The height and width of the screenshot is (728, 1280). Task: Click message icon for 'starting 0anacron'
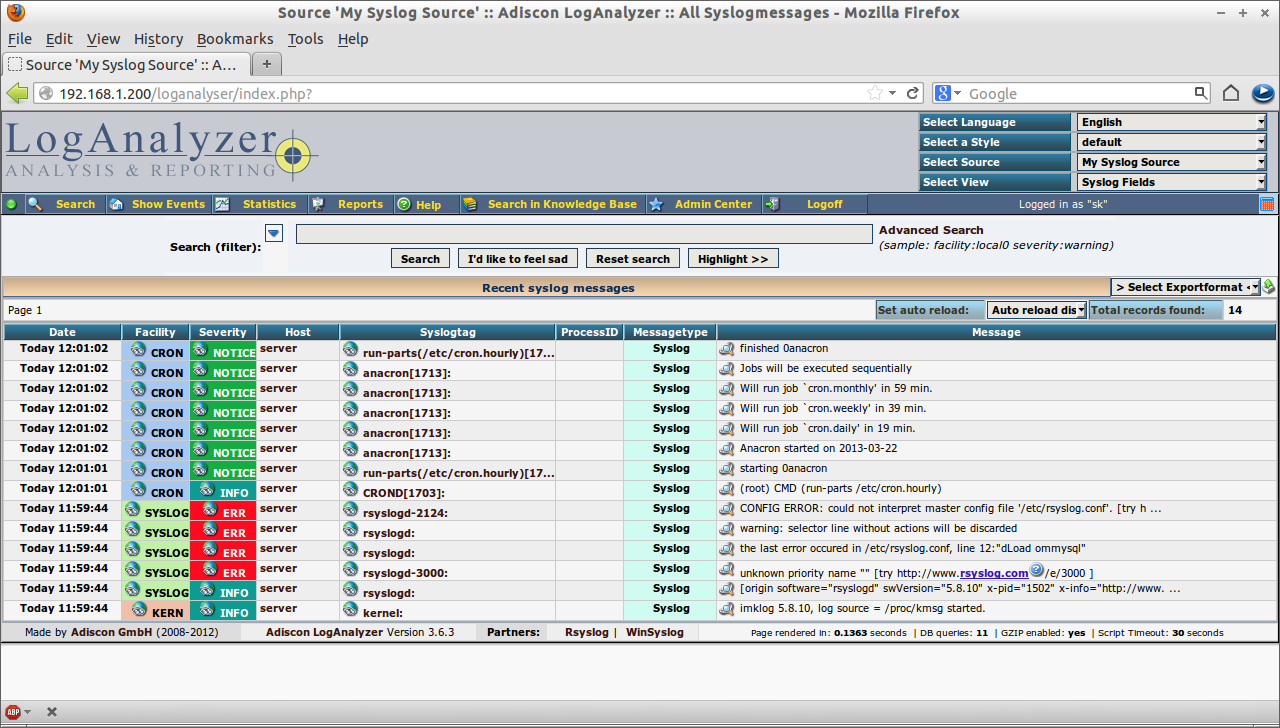[x=727, y=469]
